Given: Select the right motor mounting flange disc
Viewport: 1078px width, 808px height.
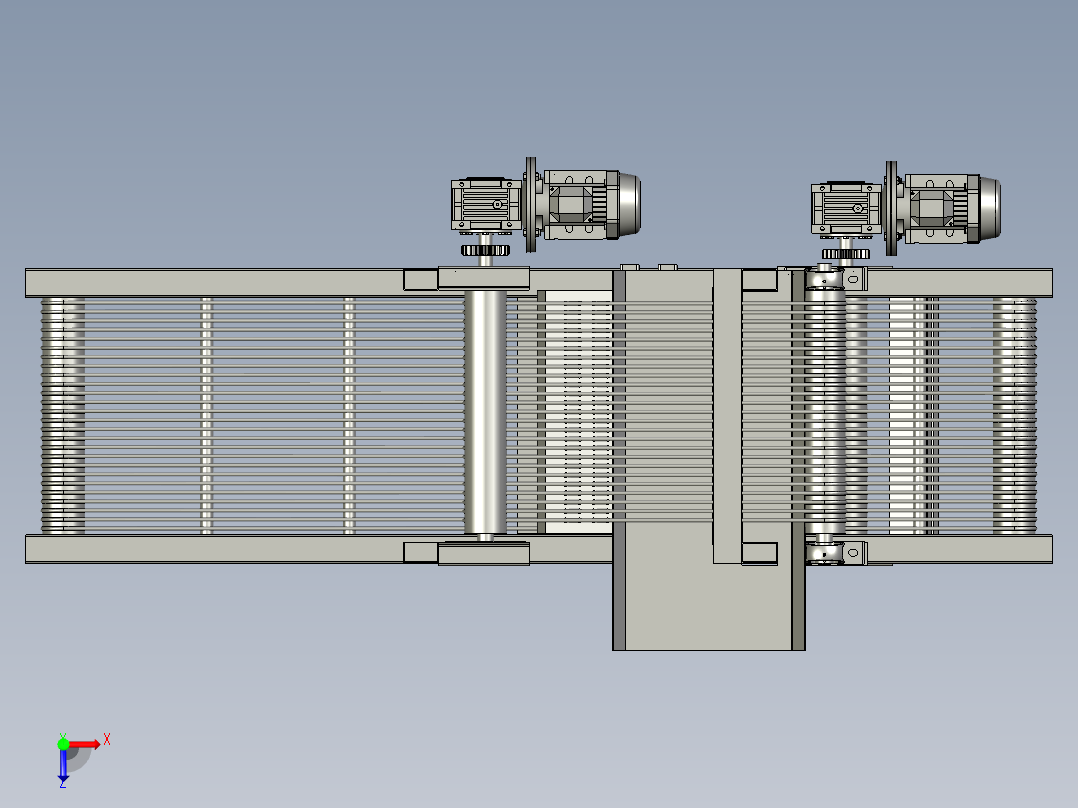Looking at the screenshot, I should [x=891, y=208].
